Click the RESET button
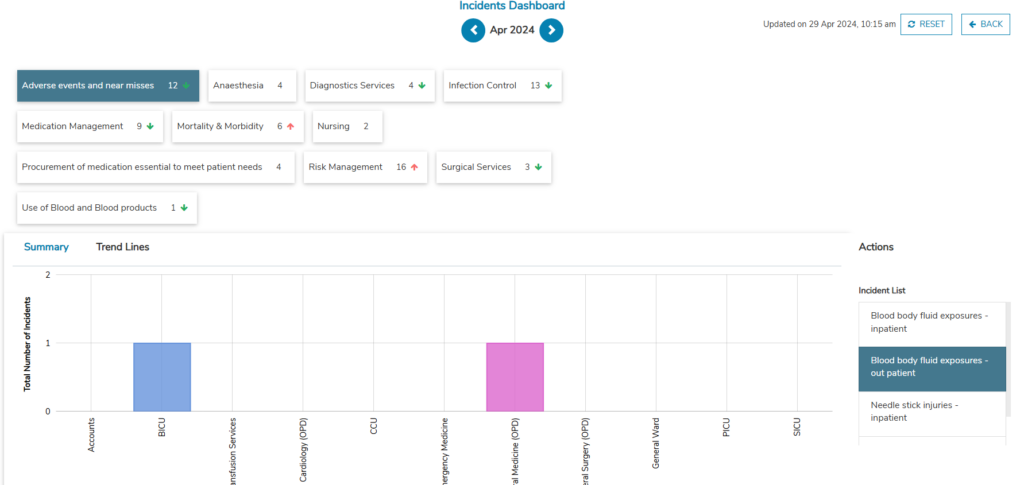 (926, 24)
